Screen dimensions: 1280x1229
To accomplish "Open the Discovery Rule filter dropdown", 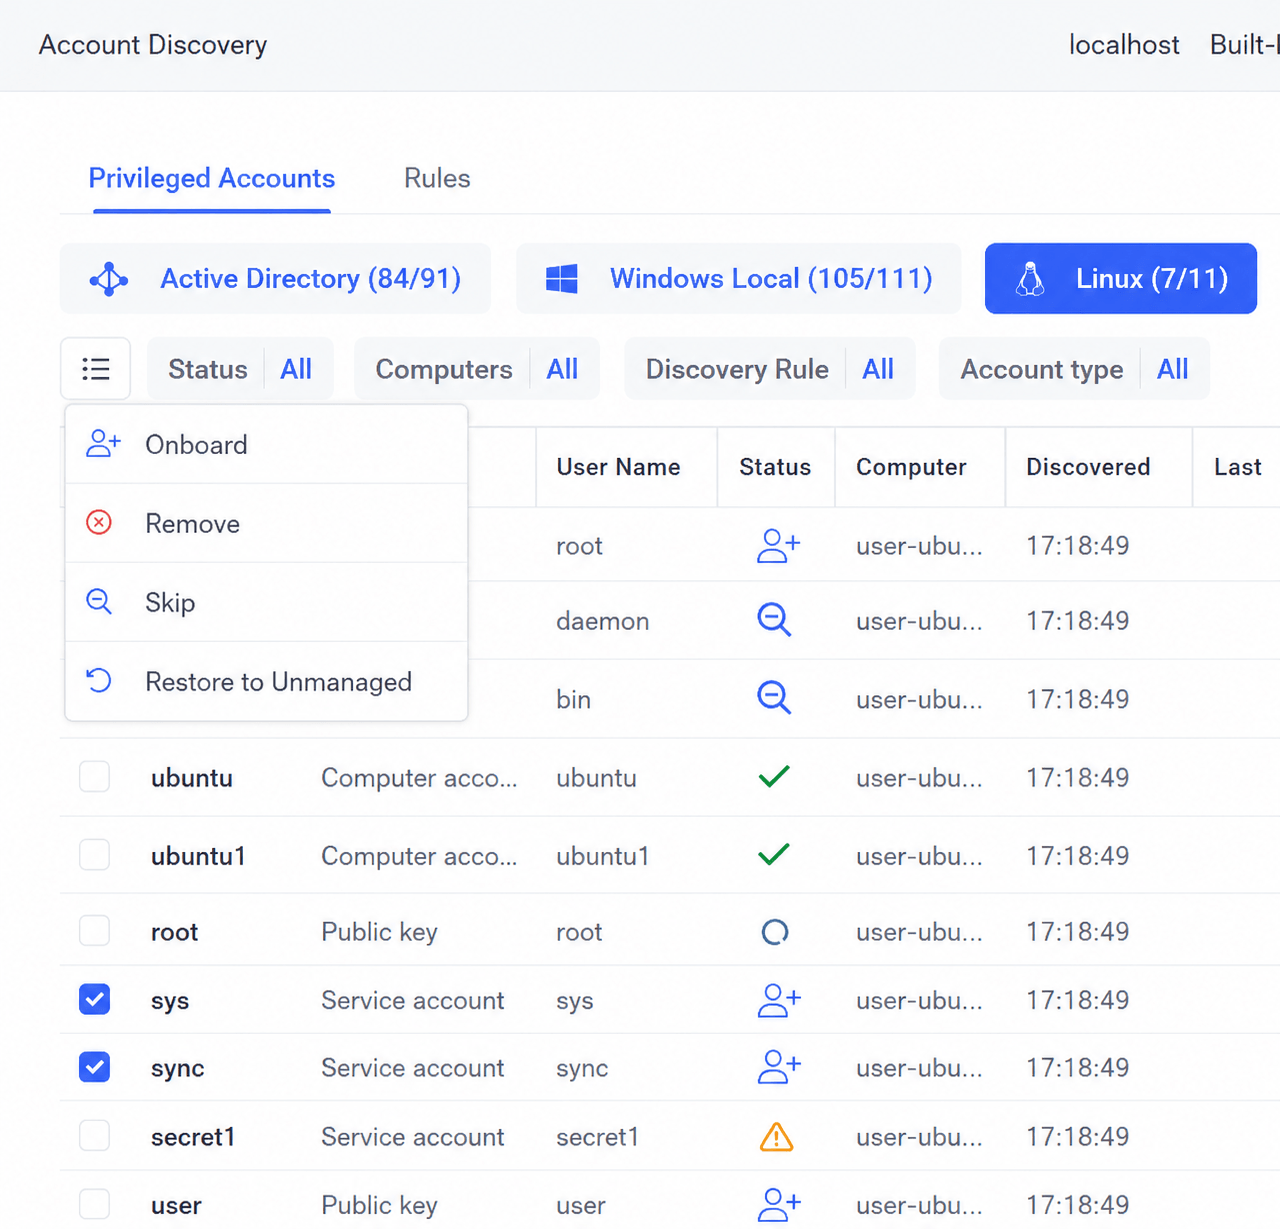I will (770, 369).
